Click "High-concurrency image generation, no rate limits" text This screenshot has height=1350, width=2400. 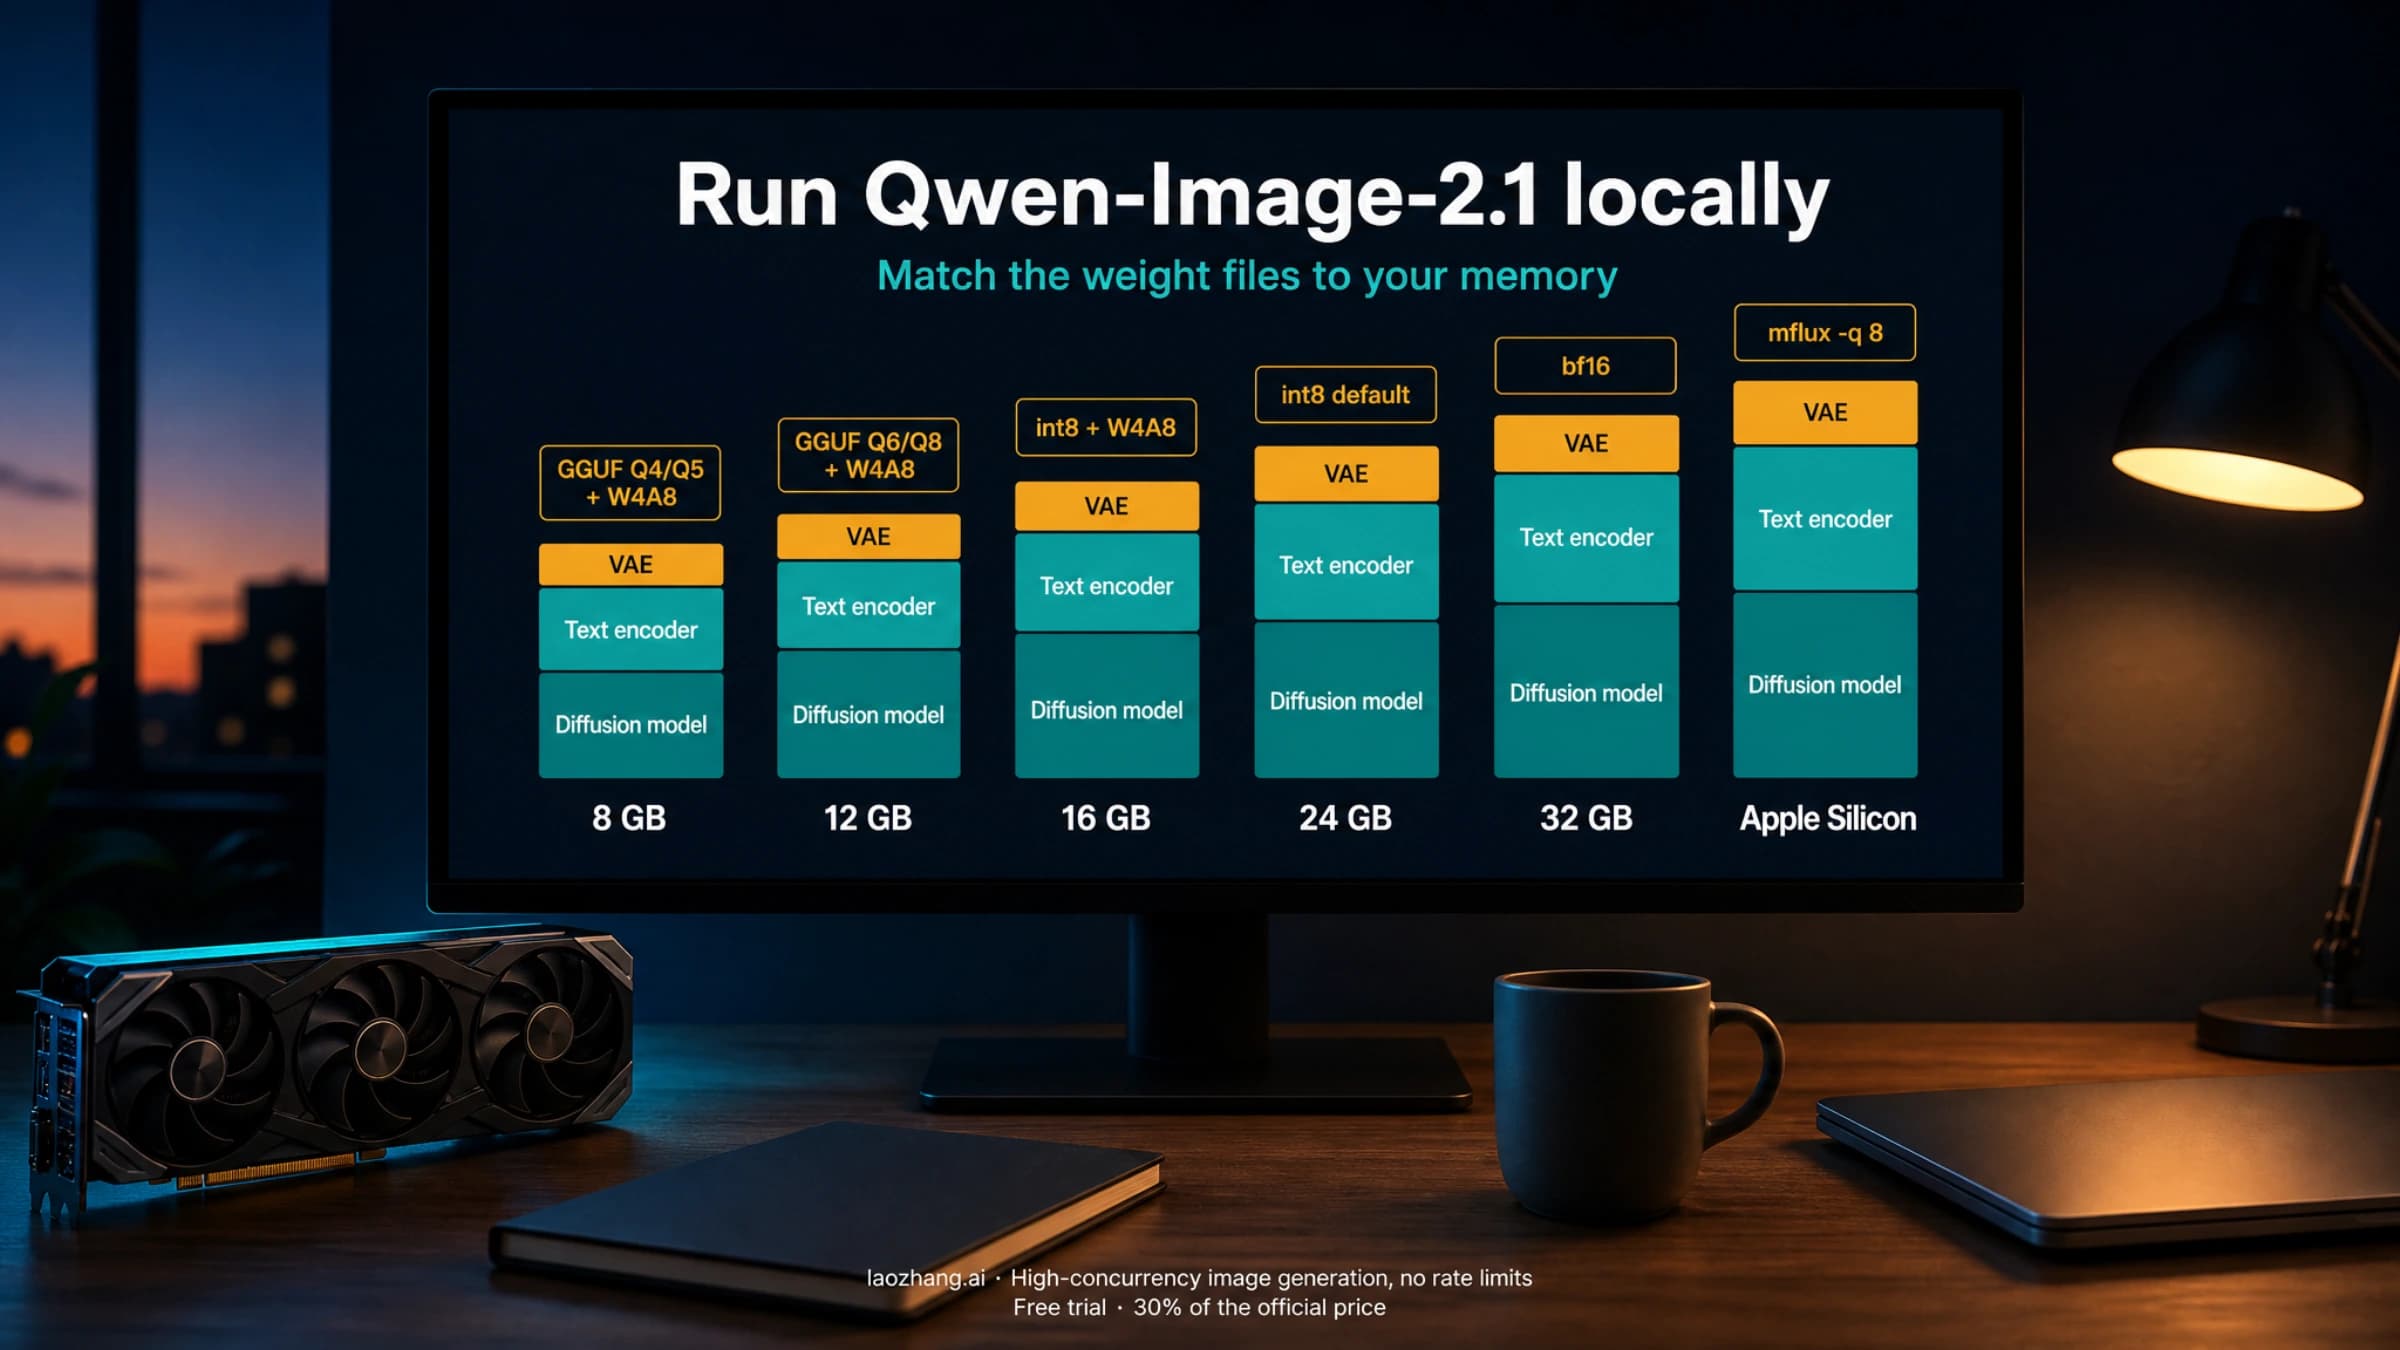point(1271,1278)
